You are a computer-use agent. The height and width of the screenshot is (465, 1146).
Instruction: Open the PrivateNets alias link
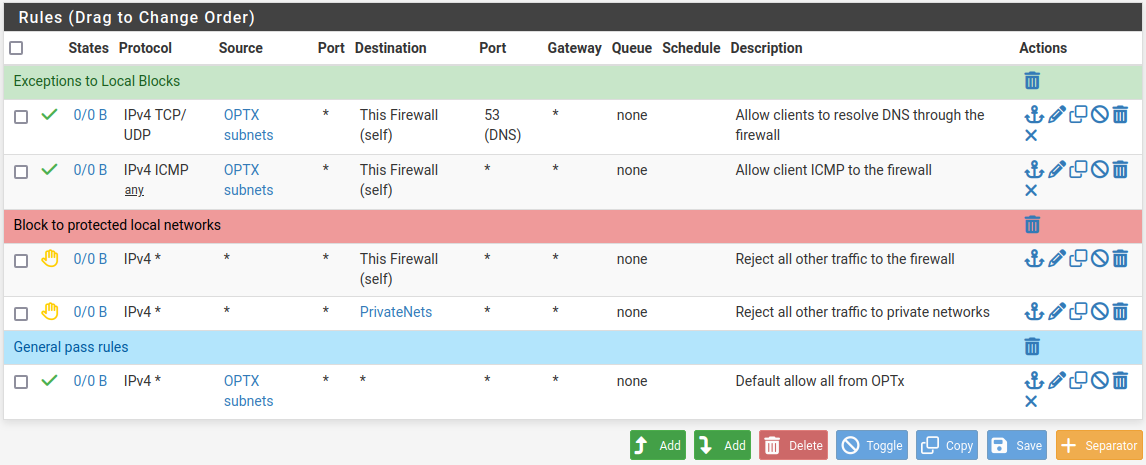click(x=396, y=312)
